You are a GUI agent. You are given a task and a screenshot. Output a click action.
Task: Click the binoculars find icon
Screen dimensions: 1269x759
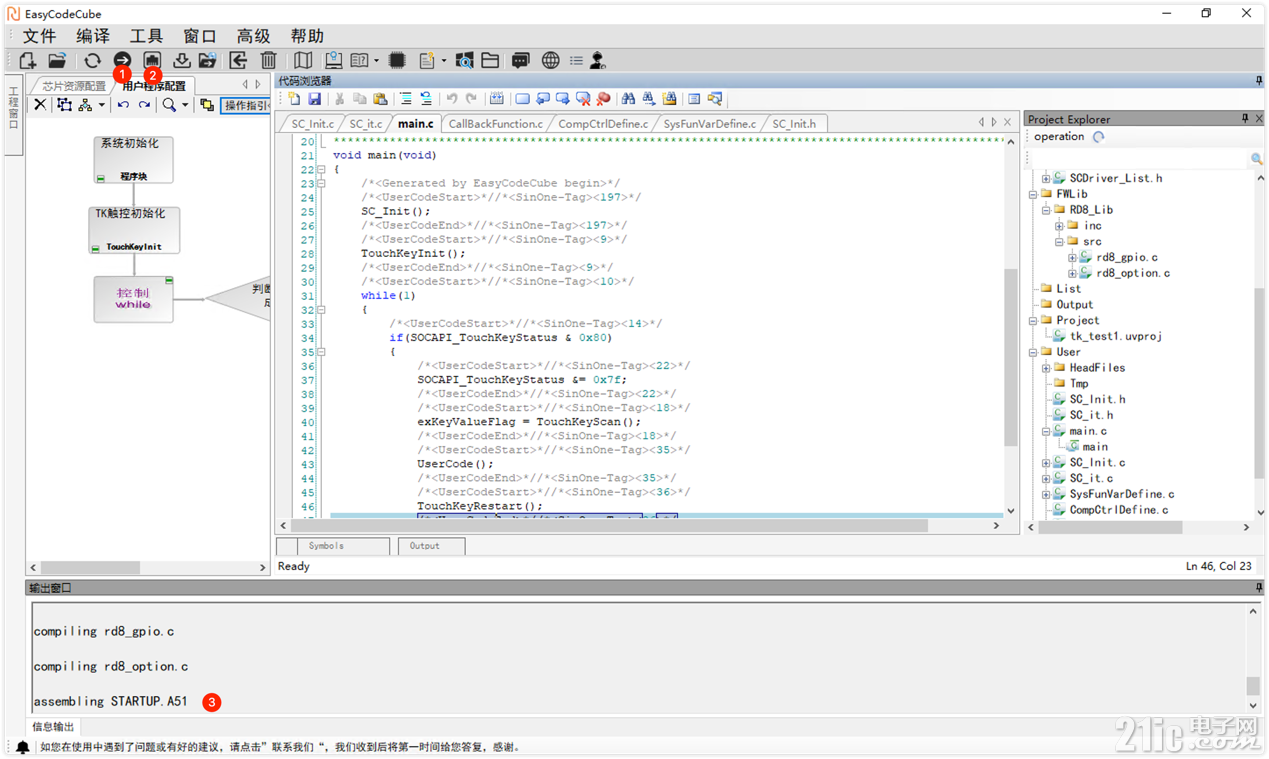[628, 99]
